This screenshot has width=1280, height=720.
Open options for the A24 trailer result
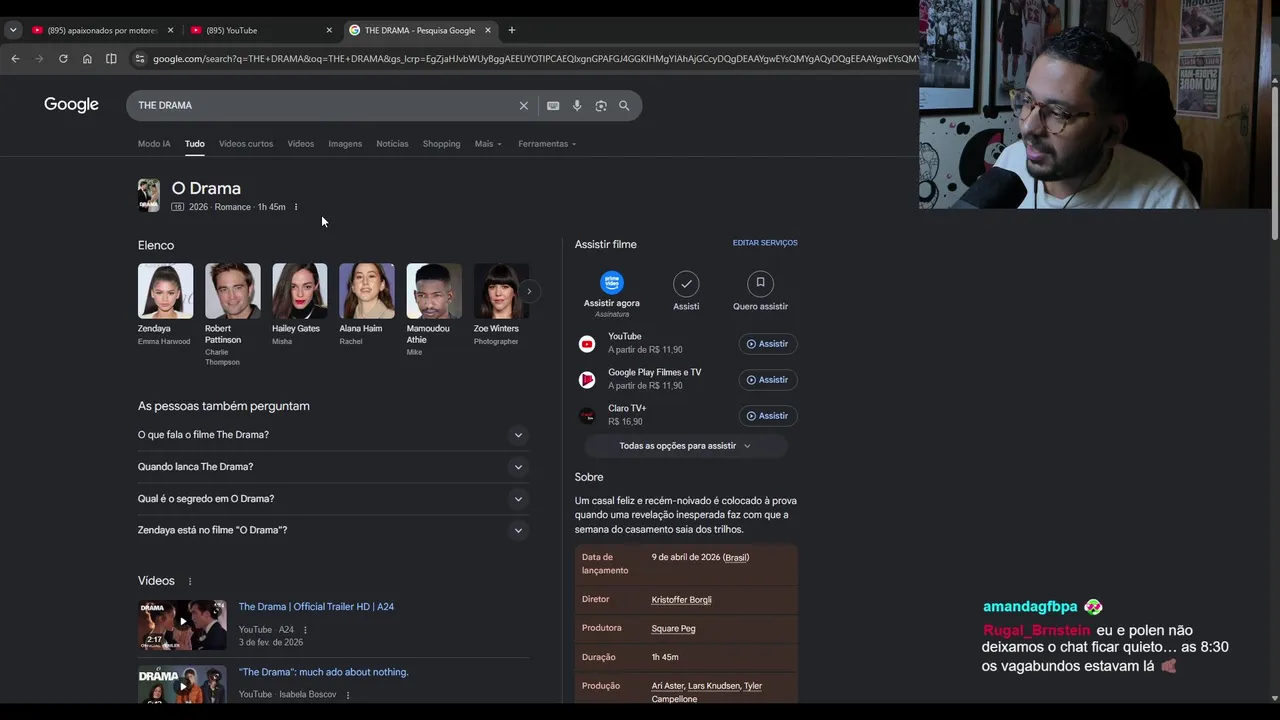click(x=305, y=630)
